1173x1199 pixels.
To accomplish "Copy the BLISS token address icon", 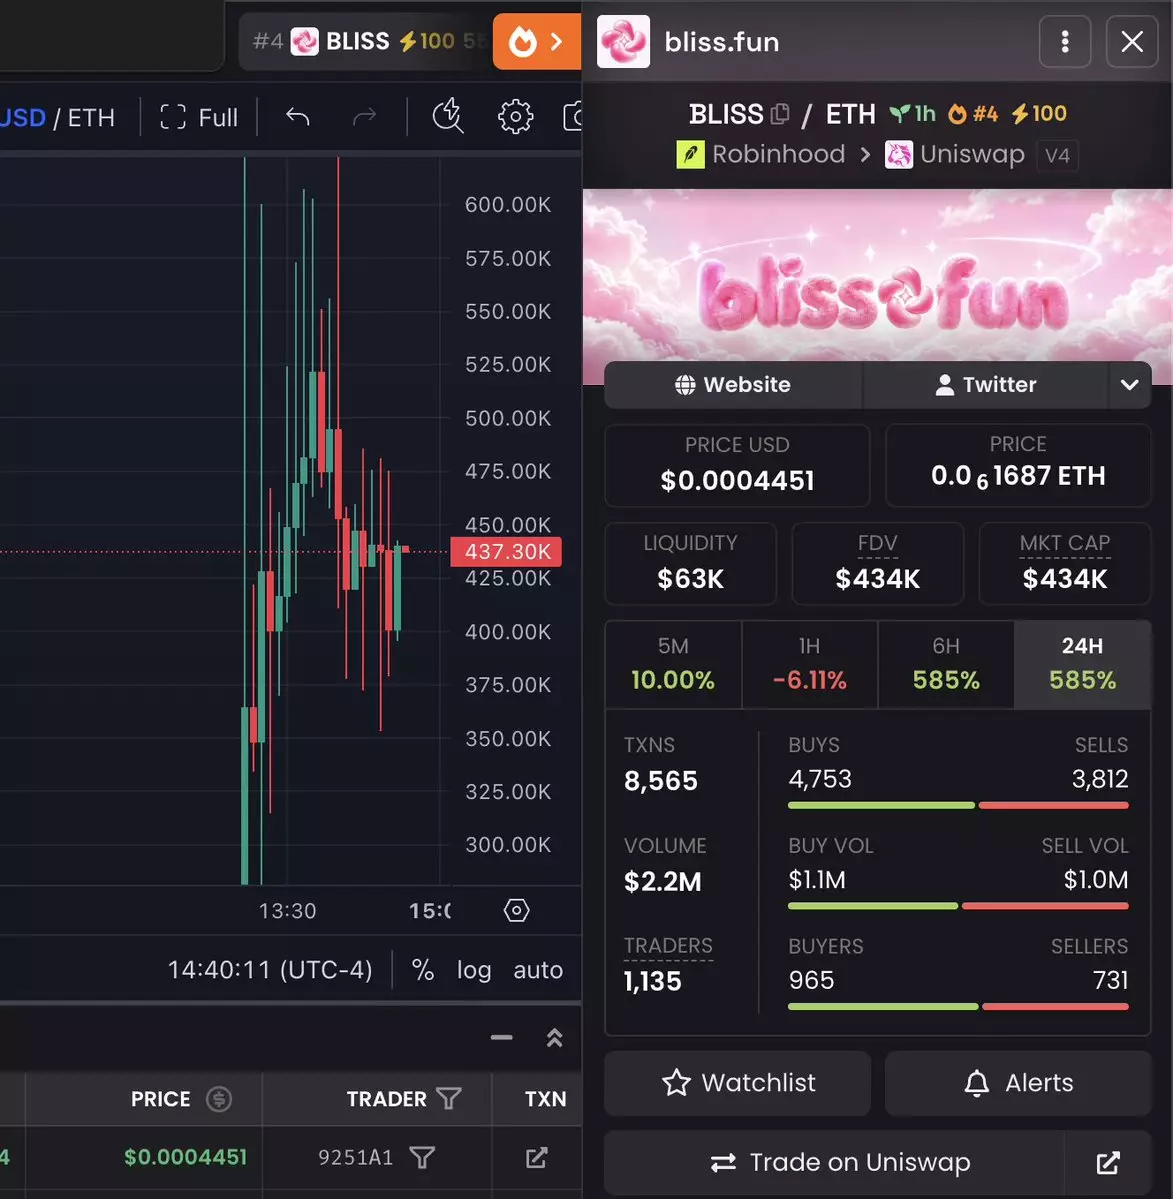I will point(780,114).
